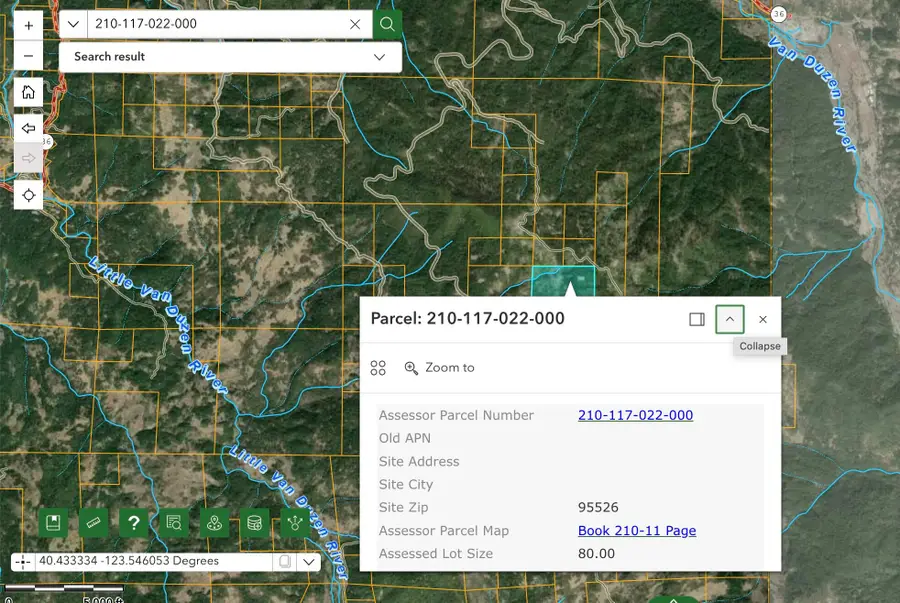Screen dimensions: 900x603
Task: Return to default map extent home icon
Action: click(x=29, y=92)
